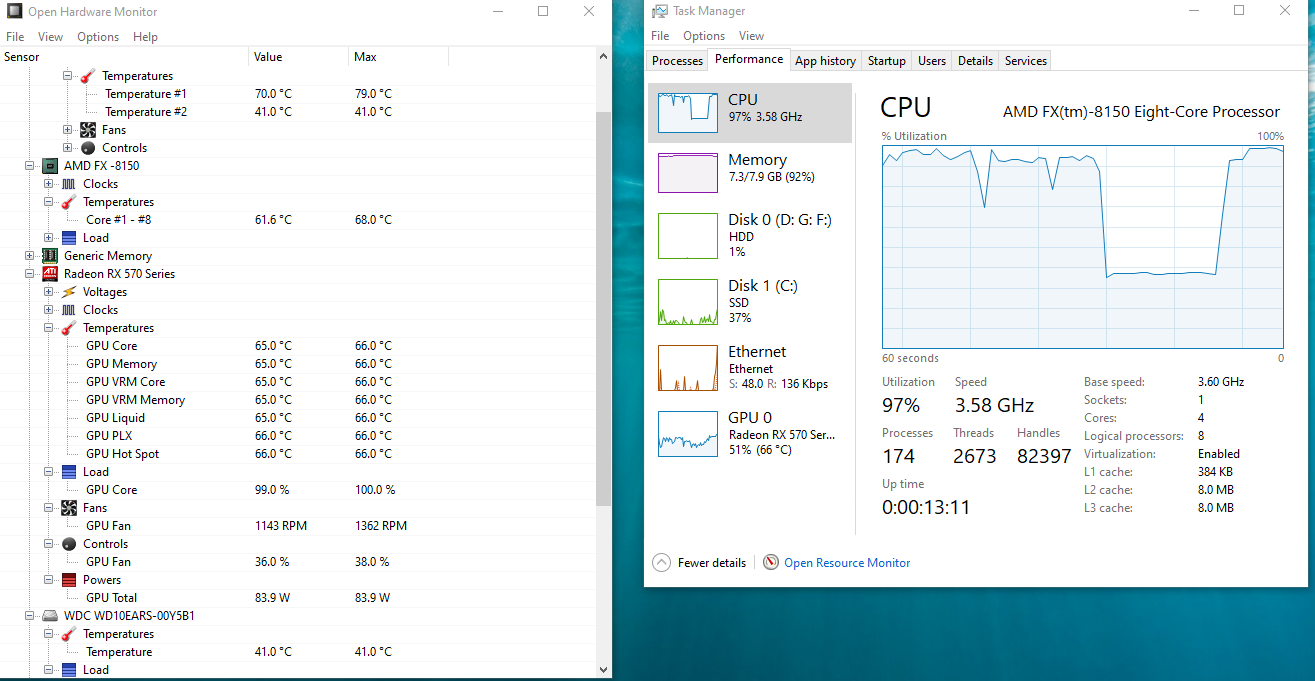This screenshot has height=681, width=1315.
Task: Switch to the Startup tab
Action: click(886, 61)
